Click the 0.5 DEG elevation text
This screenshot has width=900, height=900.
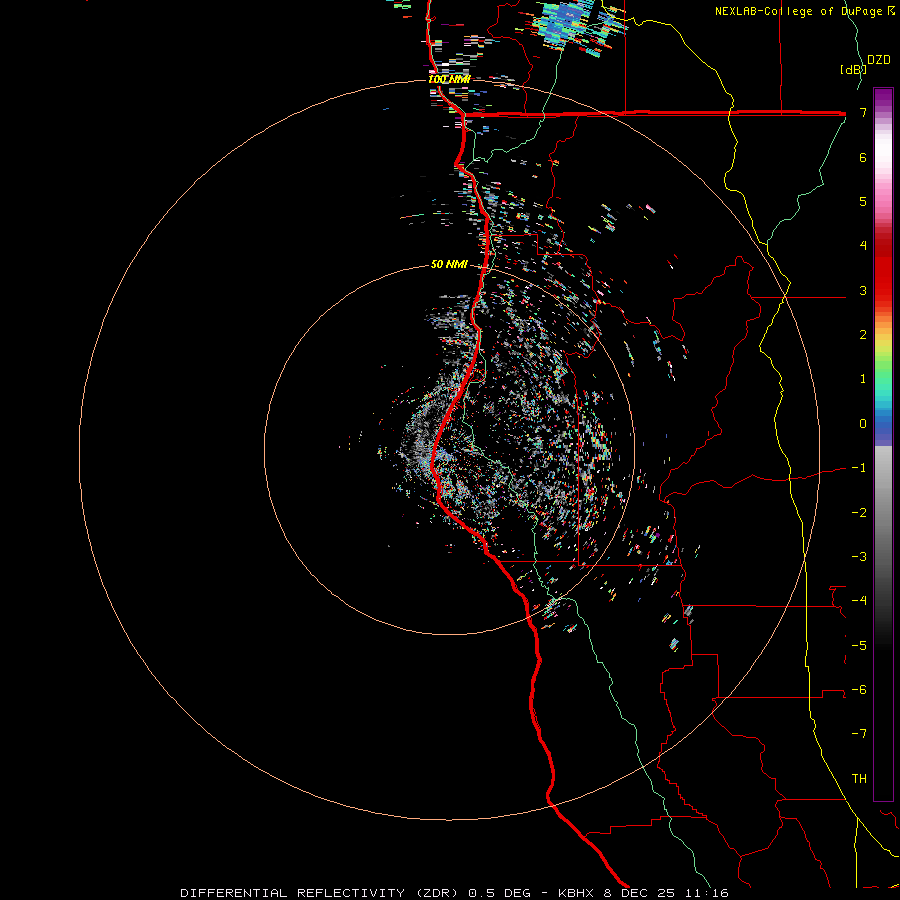click(499, 893)
